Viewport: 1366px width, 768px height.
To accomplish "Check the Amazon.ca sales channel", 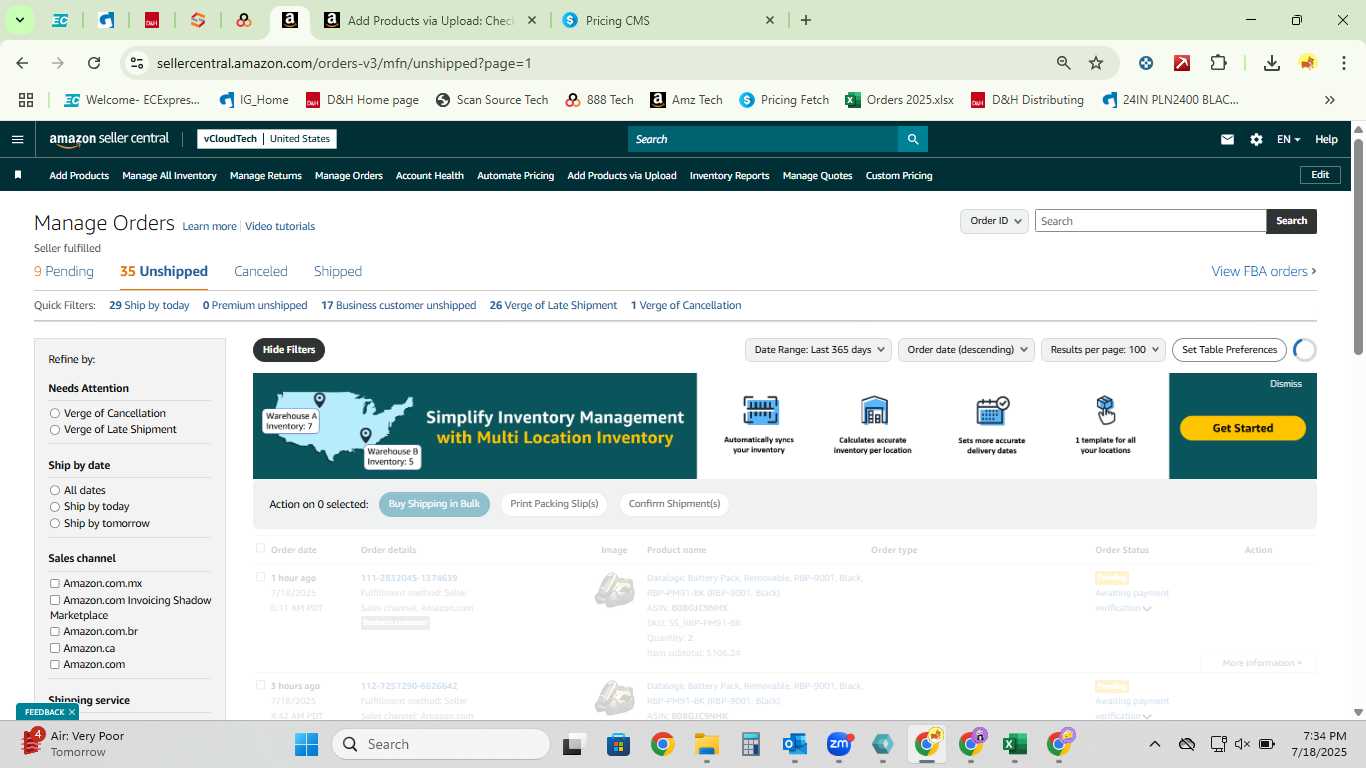I will coord(55,648).
